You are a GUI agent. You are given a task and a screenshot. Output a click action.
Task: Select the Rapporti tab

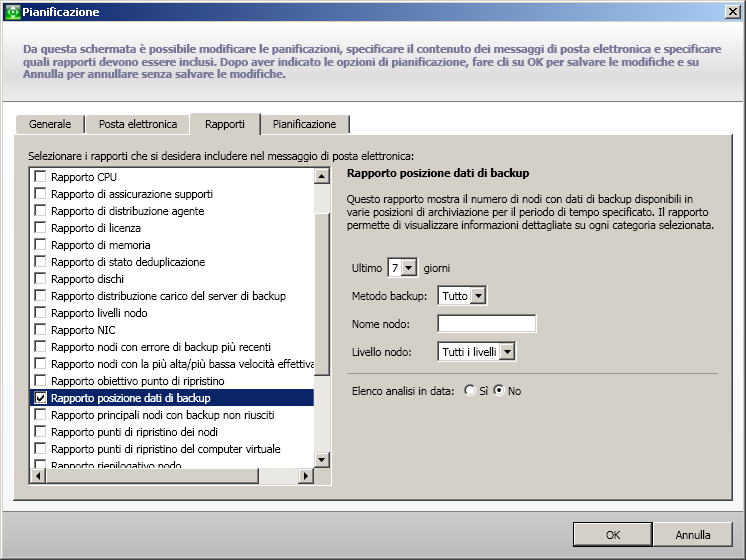(x=225, y=124)
